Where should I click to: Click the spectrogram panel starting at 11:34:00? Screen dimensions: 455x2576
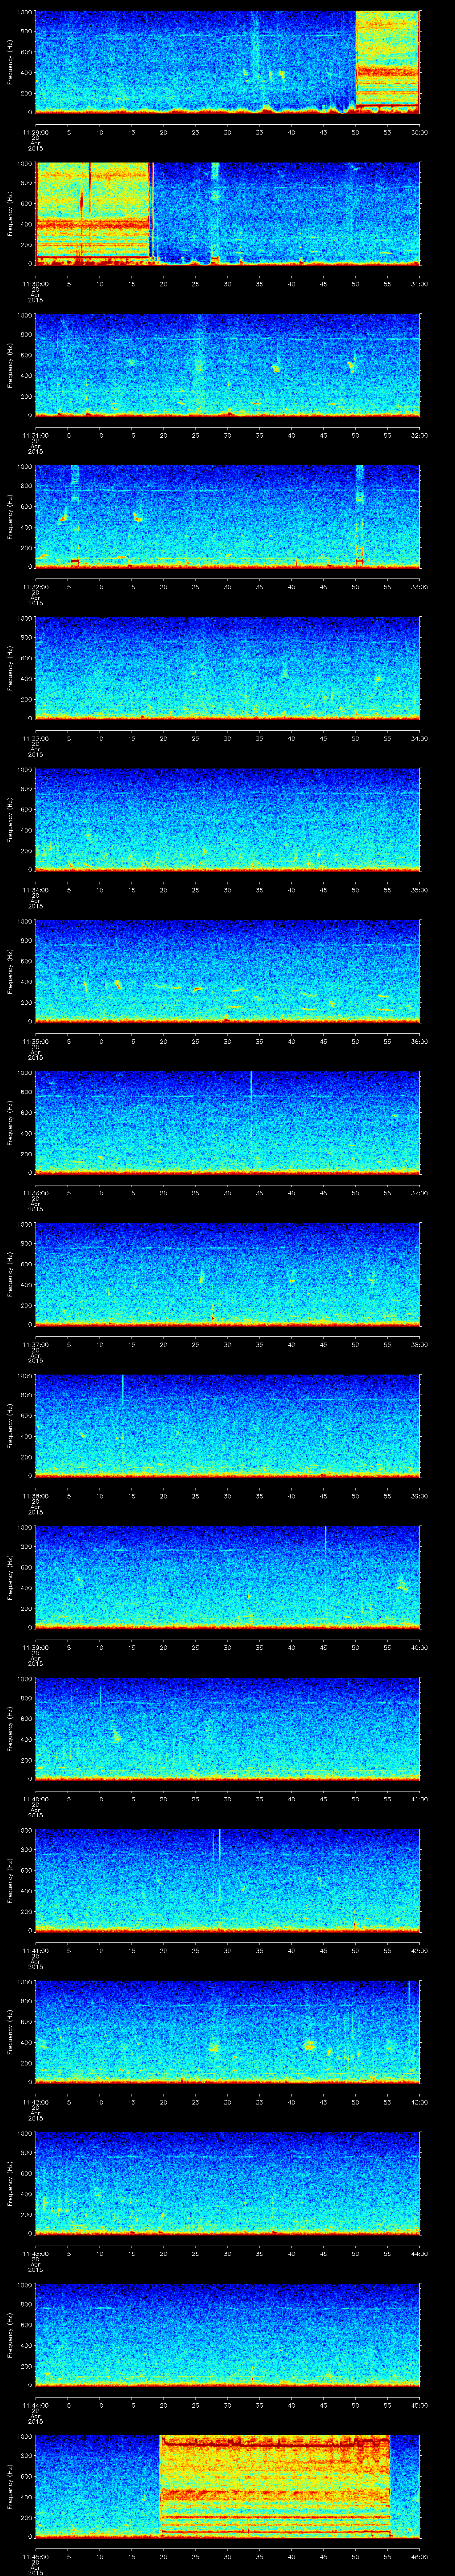coord(227,819)
